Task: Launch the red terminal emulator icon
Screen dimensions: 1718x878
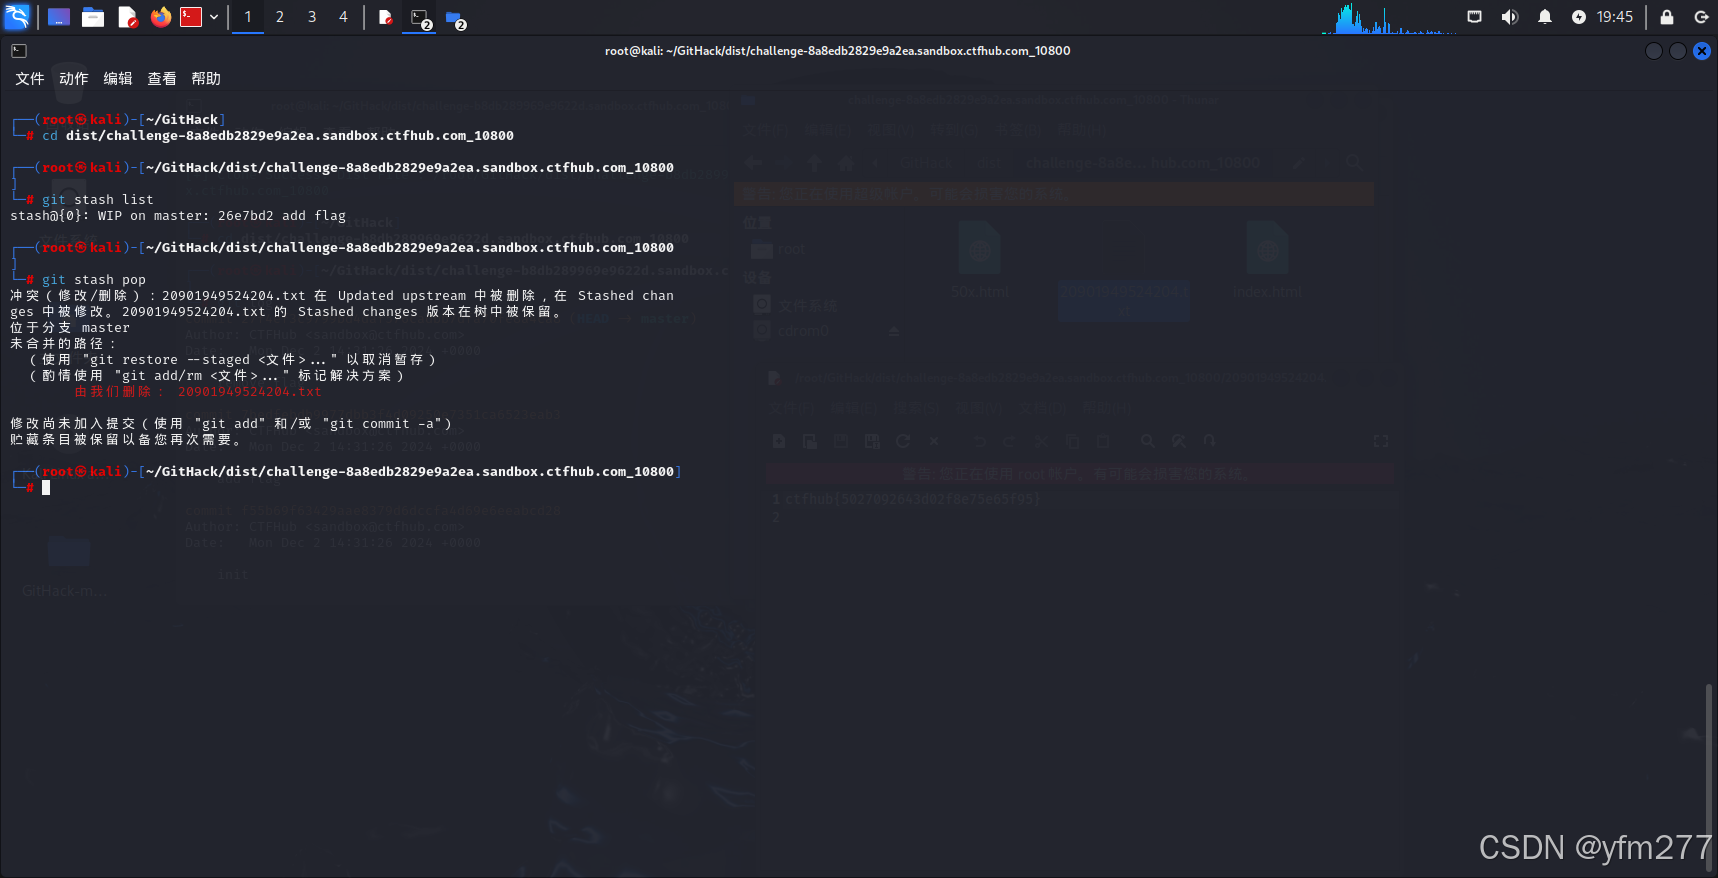Action: pyautogui.click(x=191, y=17)
